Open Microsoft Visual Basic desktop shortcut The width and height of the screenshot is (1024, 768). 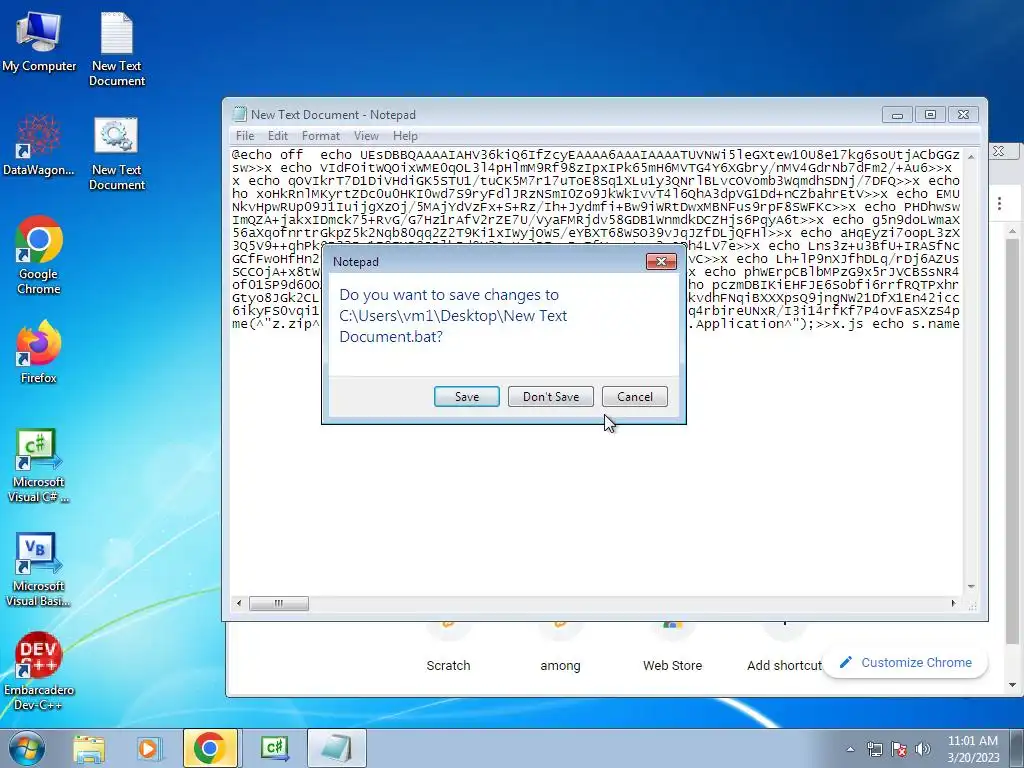click(x=39, y=569)
